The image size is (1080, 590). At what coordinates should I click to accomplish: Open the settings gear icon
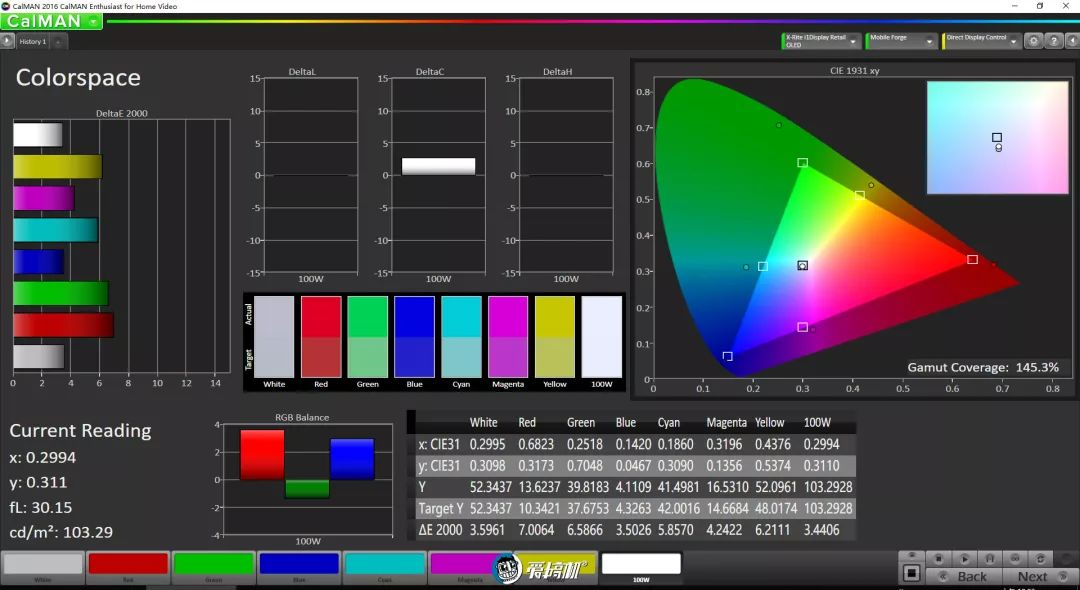[x=1034, y=41]
